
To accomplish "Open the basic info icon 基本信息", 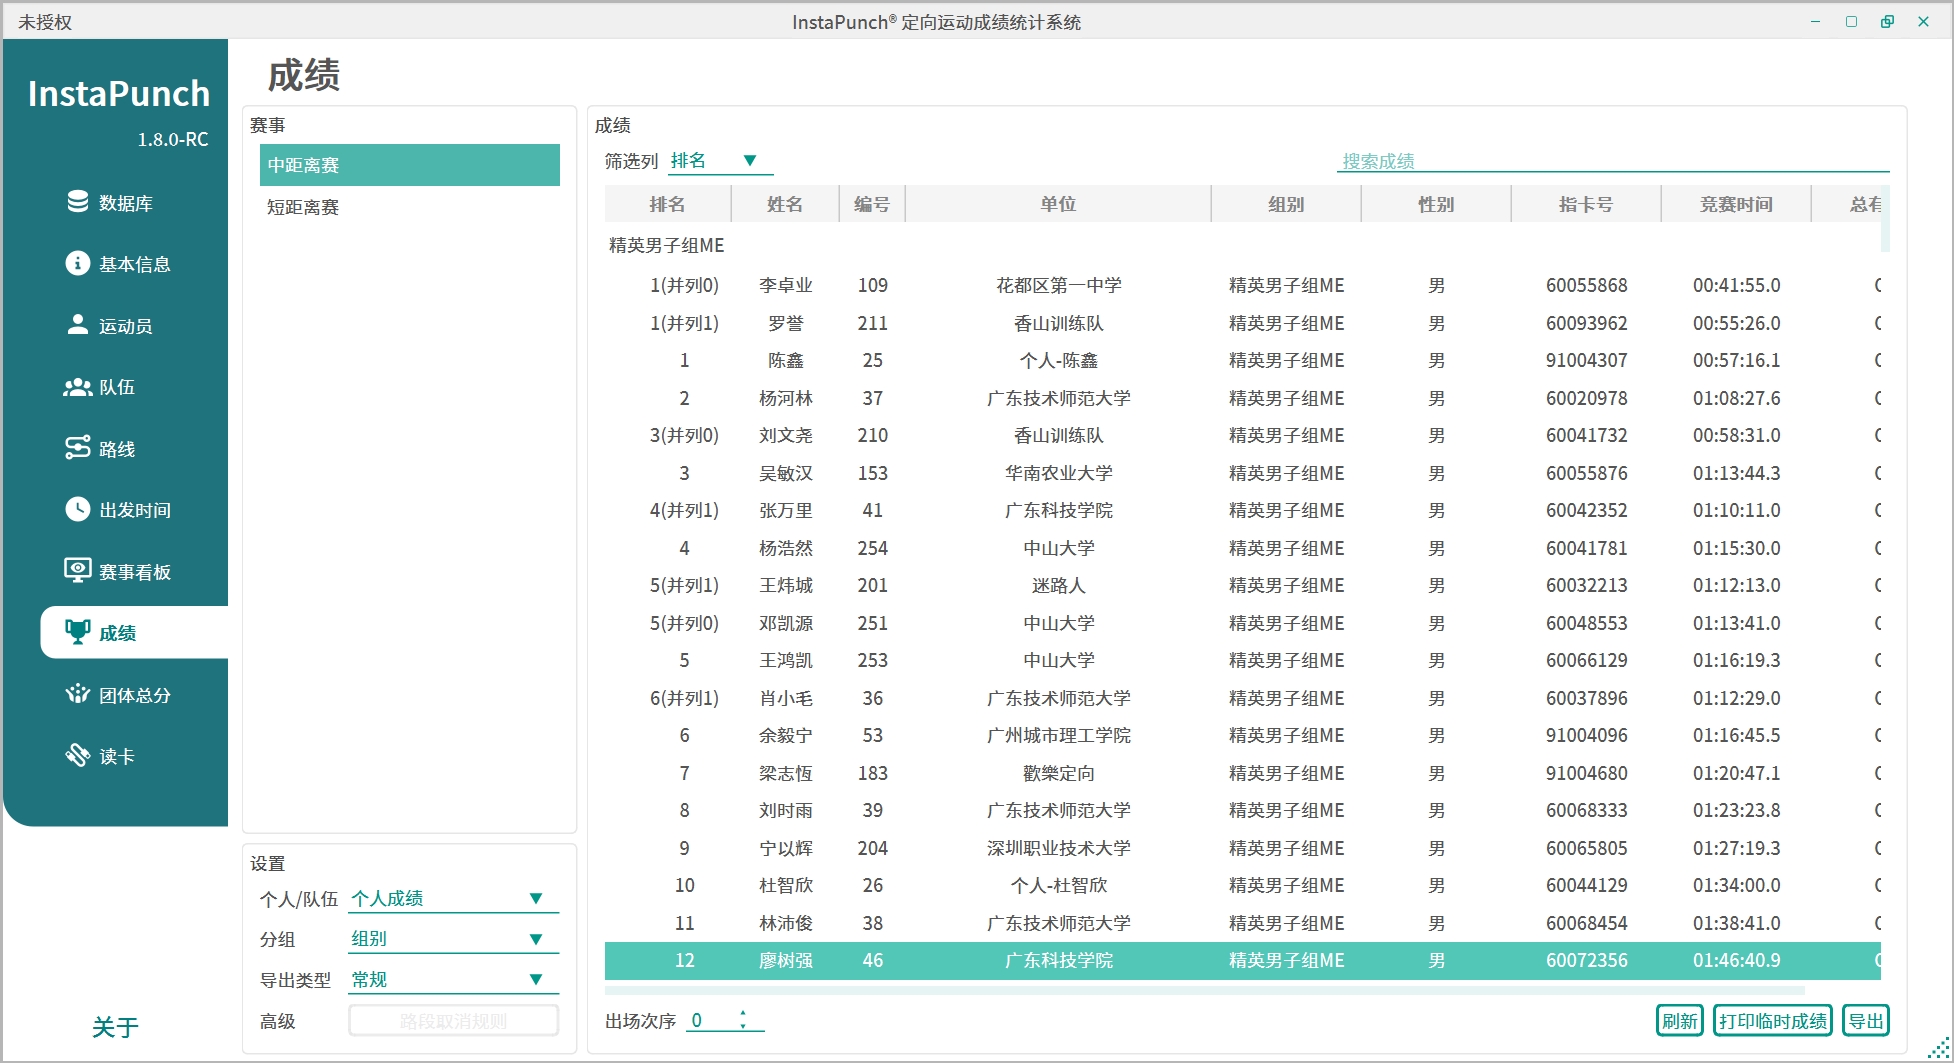I will (x=78, y=263).
